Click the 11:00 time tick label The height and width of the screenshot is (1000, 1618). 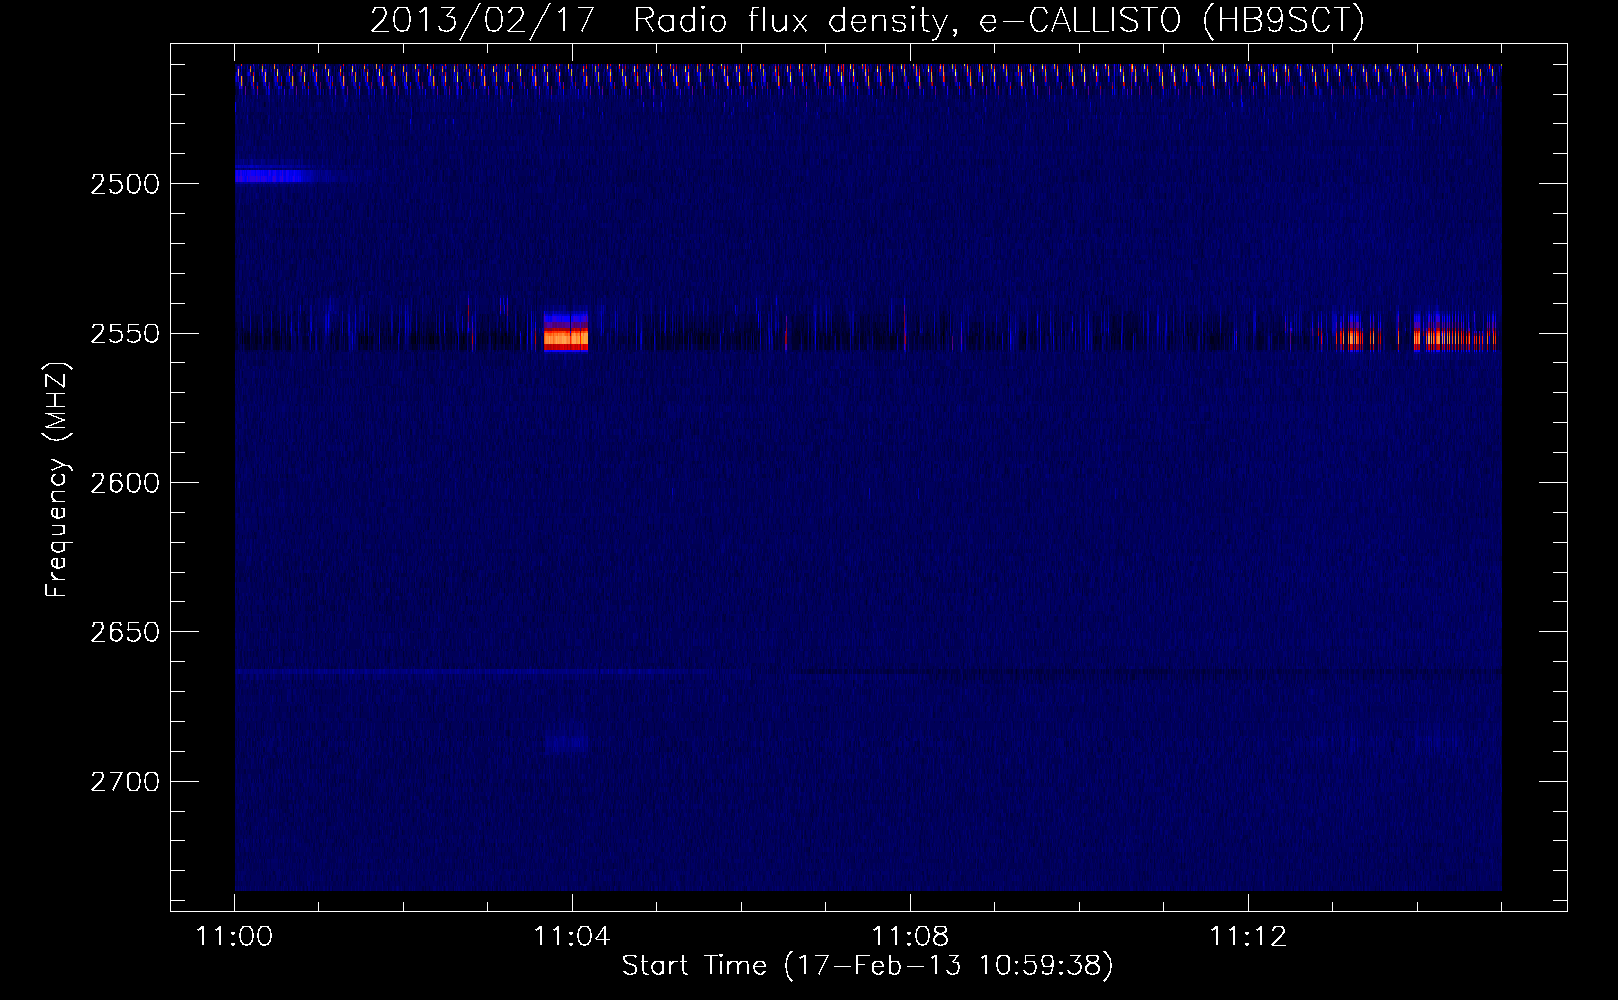pyautogui.click(x=235, y=937)
